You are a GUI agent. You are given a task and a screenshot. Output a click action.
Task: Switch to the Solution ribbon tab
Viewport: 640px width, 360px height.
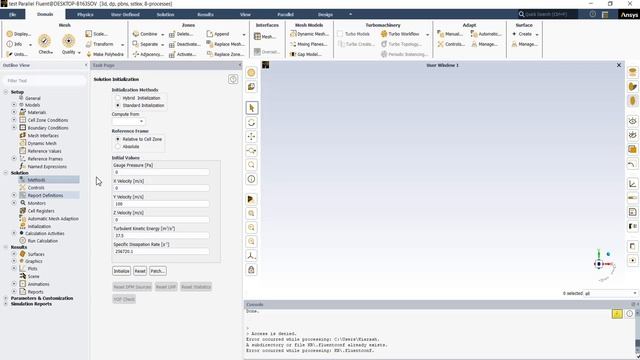tap(165, 14)
